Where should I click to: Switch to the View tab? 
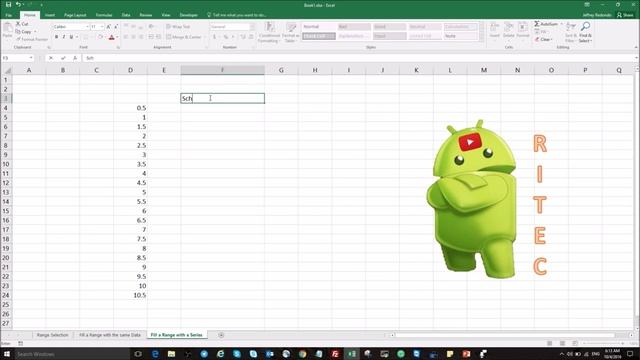166,15
